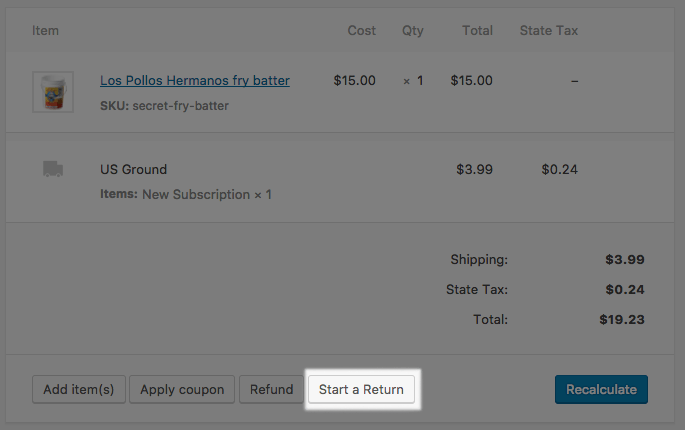685x430 pixels.
Task: Select the US Ground shipping row label
Action: (x=134, y=169)
